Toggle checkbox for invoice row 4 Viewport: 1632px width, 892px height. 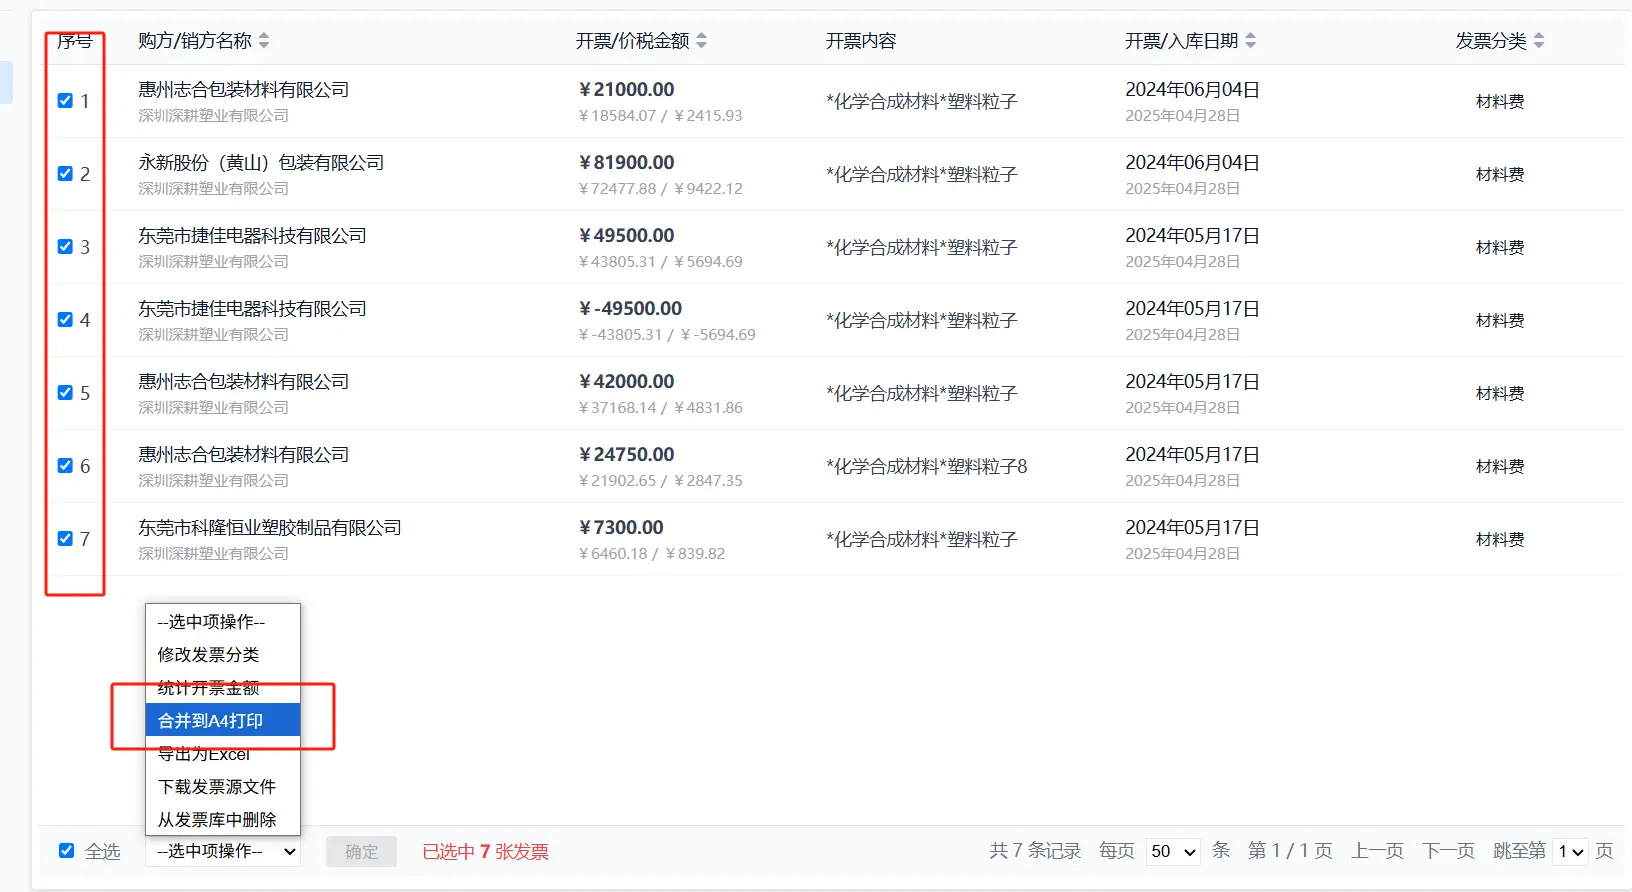point(66,320)
